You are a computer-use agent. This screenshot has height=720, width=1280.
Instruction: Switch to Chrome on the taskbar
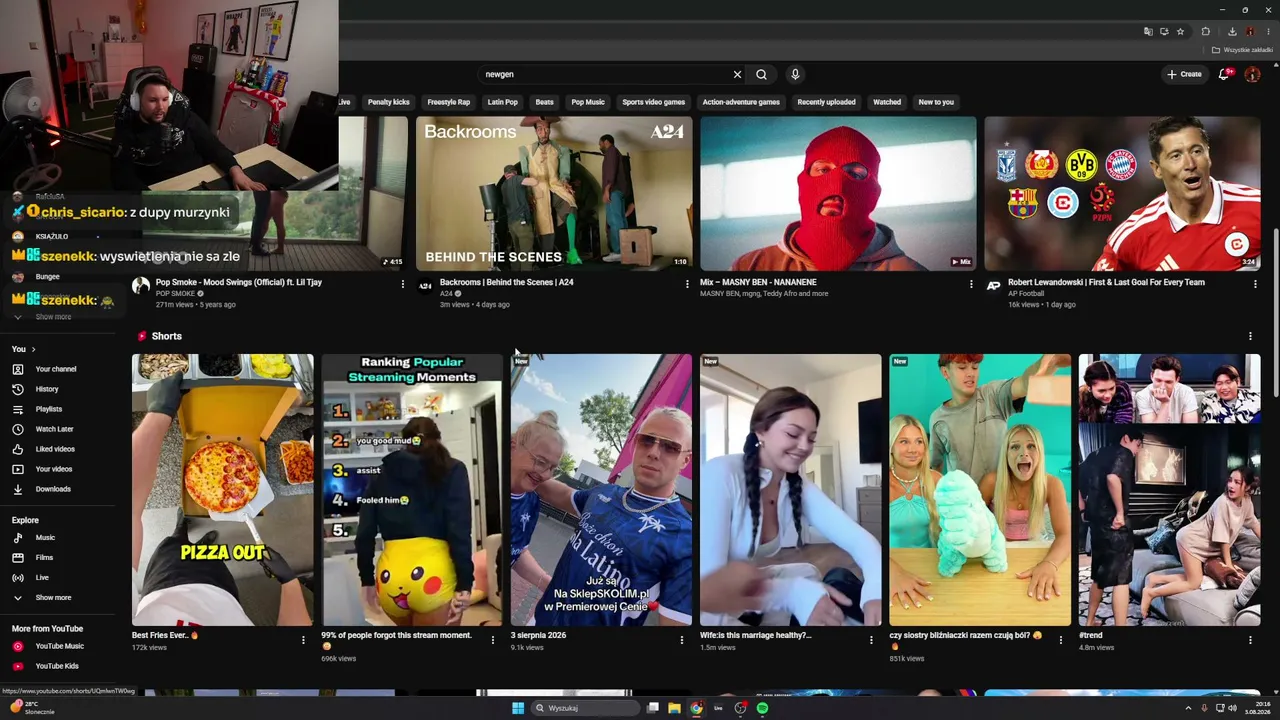click(696, 708)
